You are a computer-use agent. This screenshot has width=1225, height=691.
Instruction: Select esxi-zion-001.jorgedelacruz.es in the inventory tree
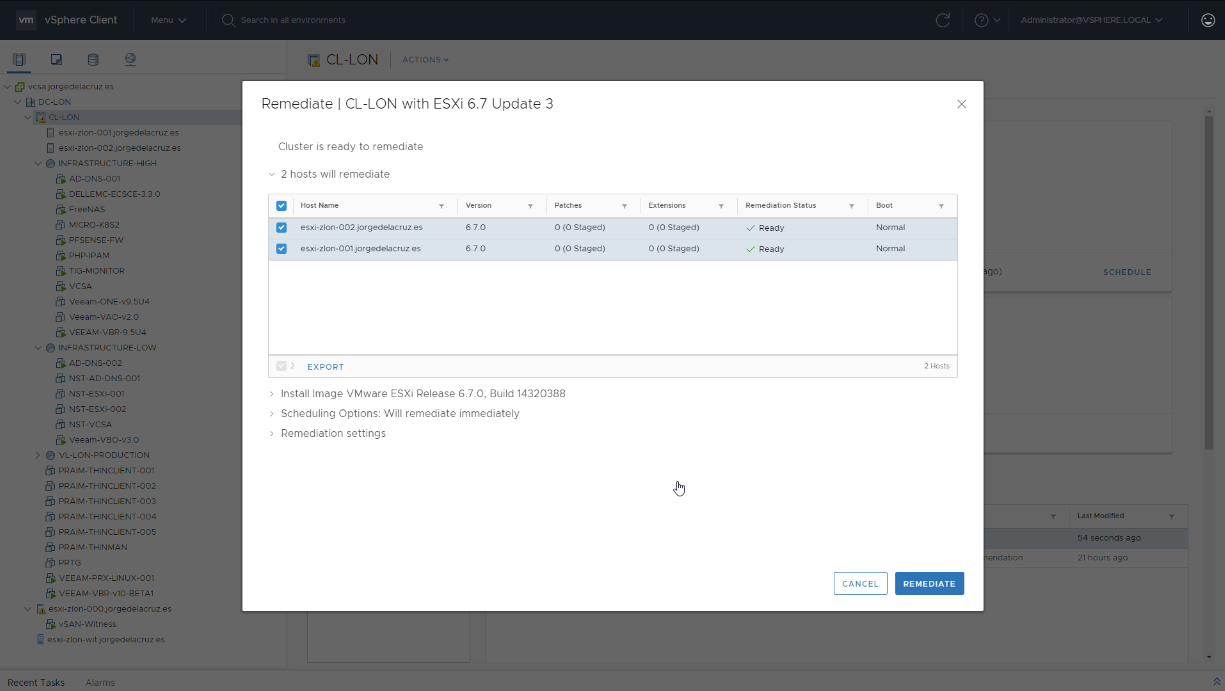(x=119, y=133)
